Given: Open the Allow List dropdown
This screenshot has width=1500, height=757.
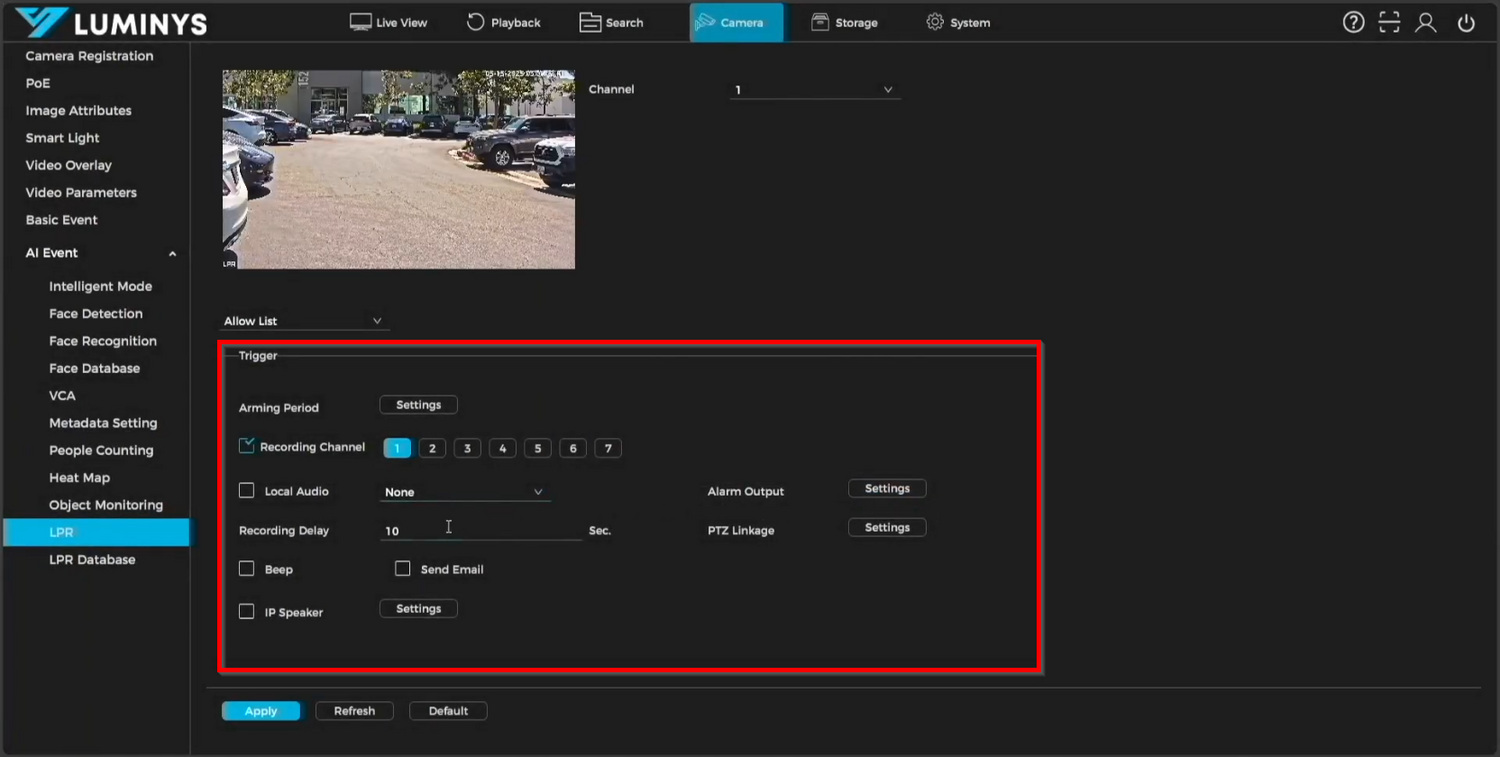Looking at the screenshot, I should 303,320.
